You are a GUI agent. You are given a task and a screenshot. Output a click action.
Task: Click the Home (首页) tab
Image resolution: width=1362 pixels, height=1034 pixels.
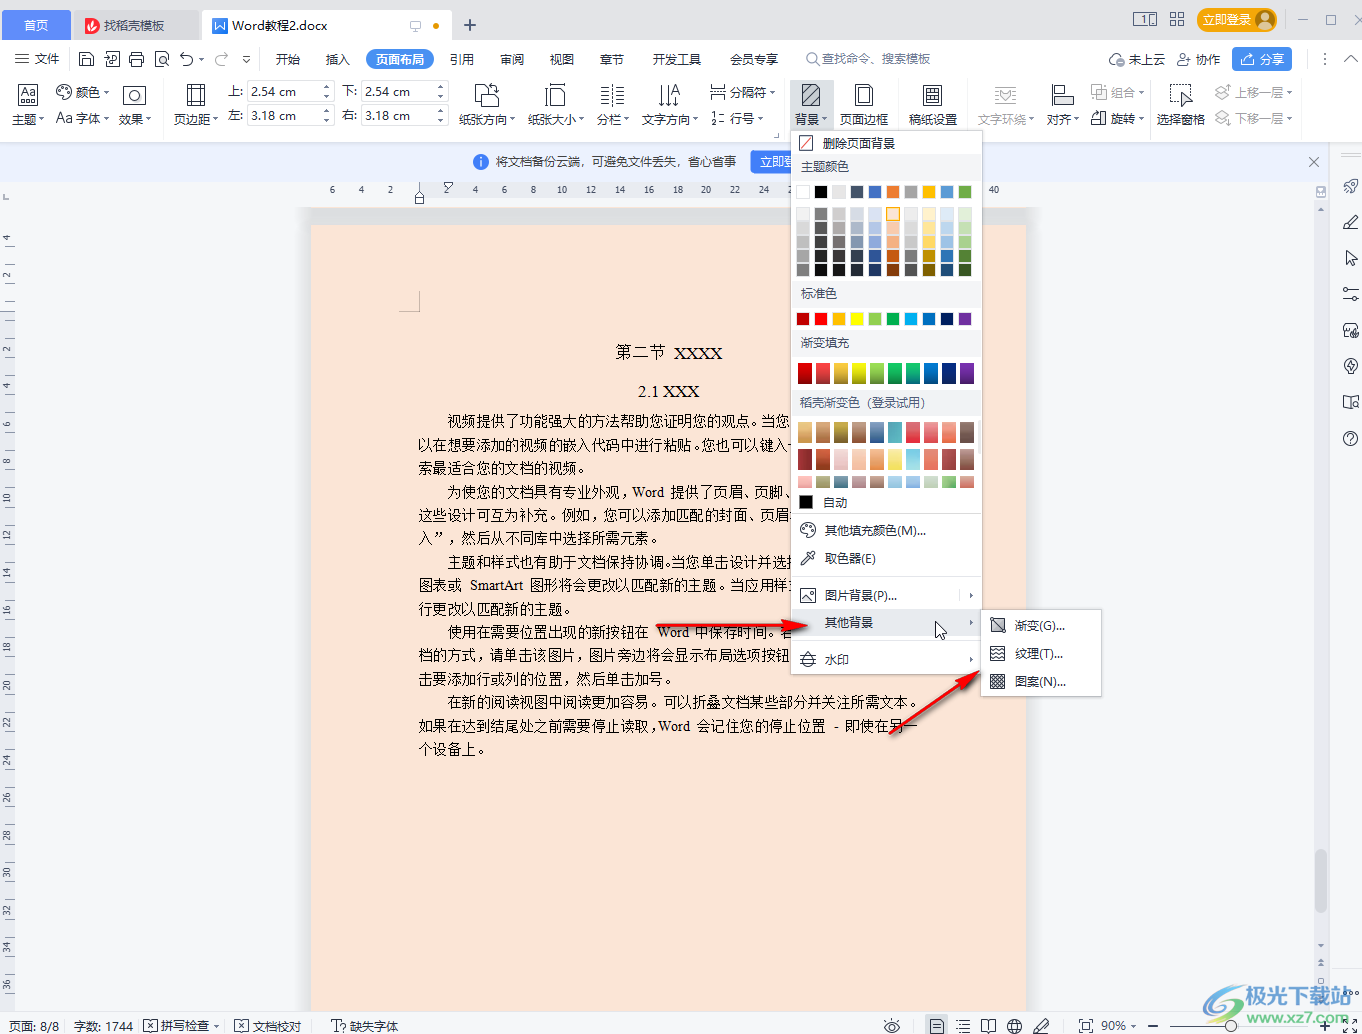tap(36, 25)
